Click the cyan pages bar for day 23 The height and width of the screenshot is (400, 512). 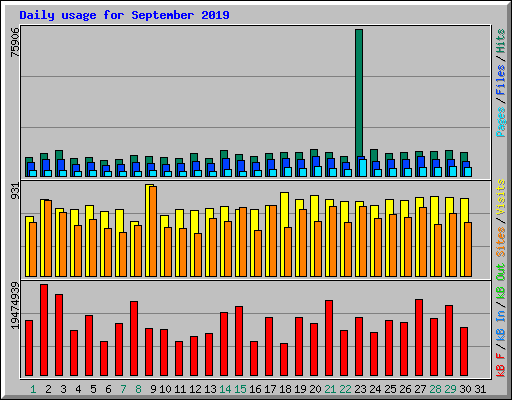click(x=363, y=168)
